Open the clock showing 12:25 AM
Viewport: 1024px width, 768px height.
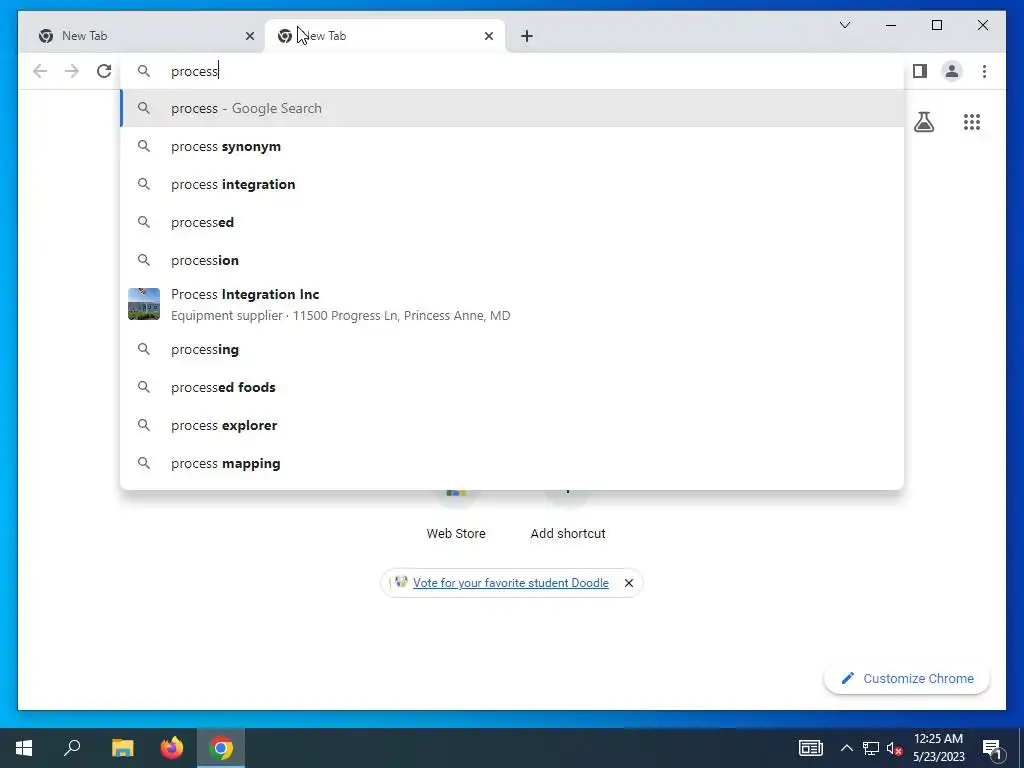pyautogui.click(x=938, y=748)
